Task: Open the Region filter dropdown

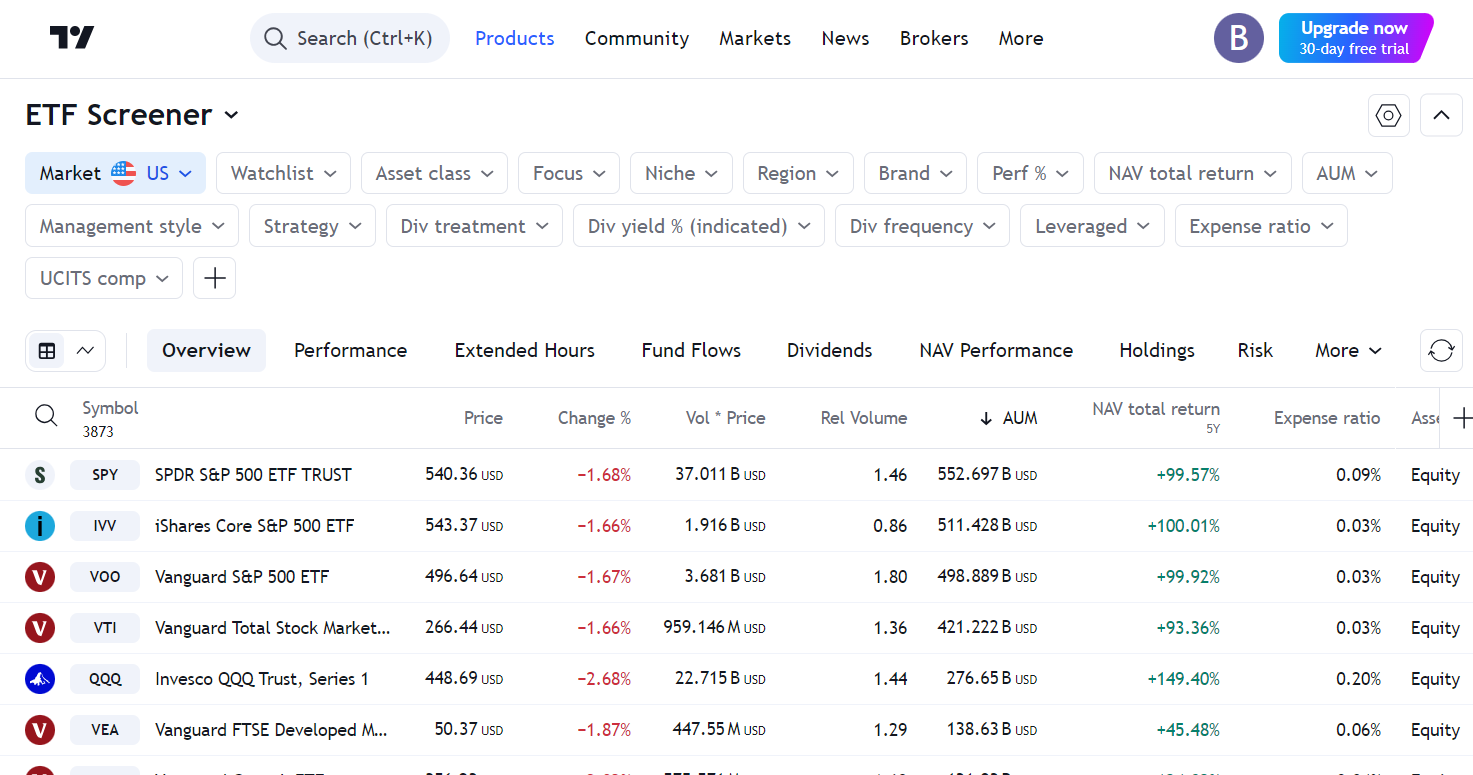Action: point(798,173)
